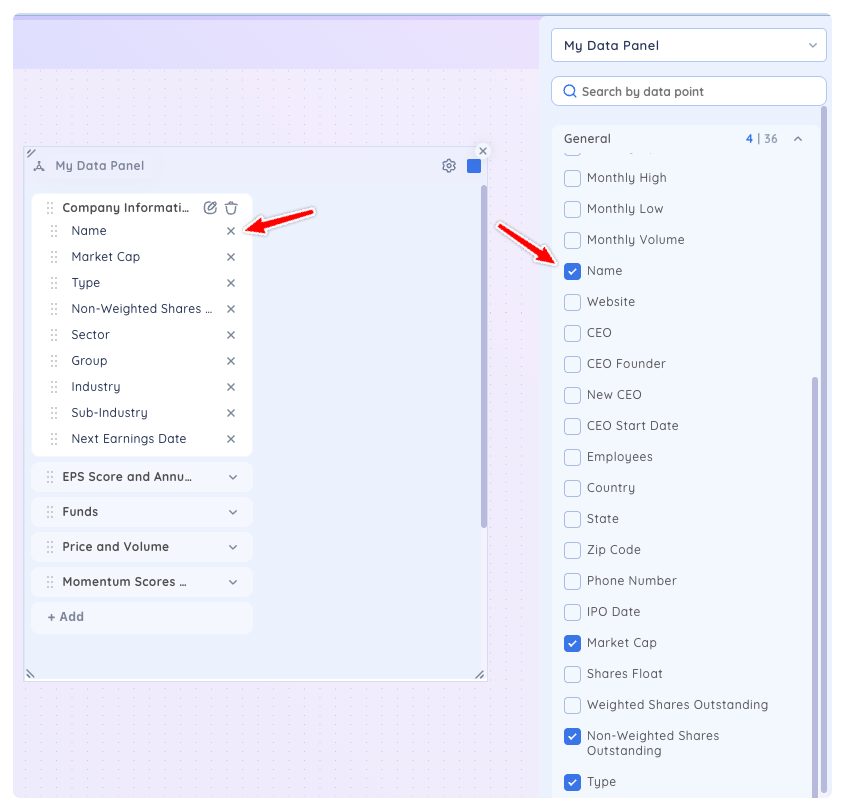Edit the Company Information group name
Image resolution: width=845 pixels, height=811 pixels.
click(210, 207)
